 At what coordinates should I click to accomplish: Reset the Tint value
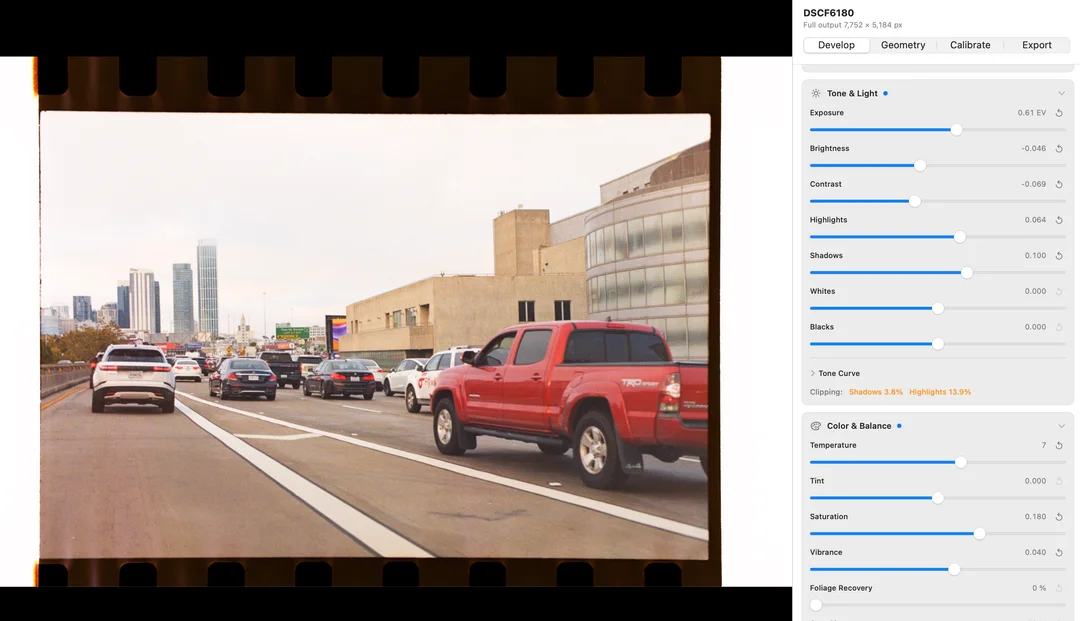click(1059, 481)
